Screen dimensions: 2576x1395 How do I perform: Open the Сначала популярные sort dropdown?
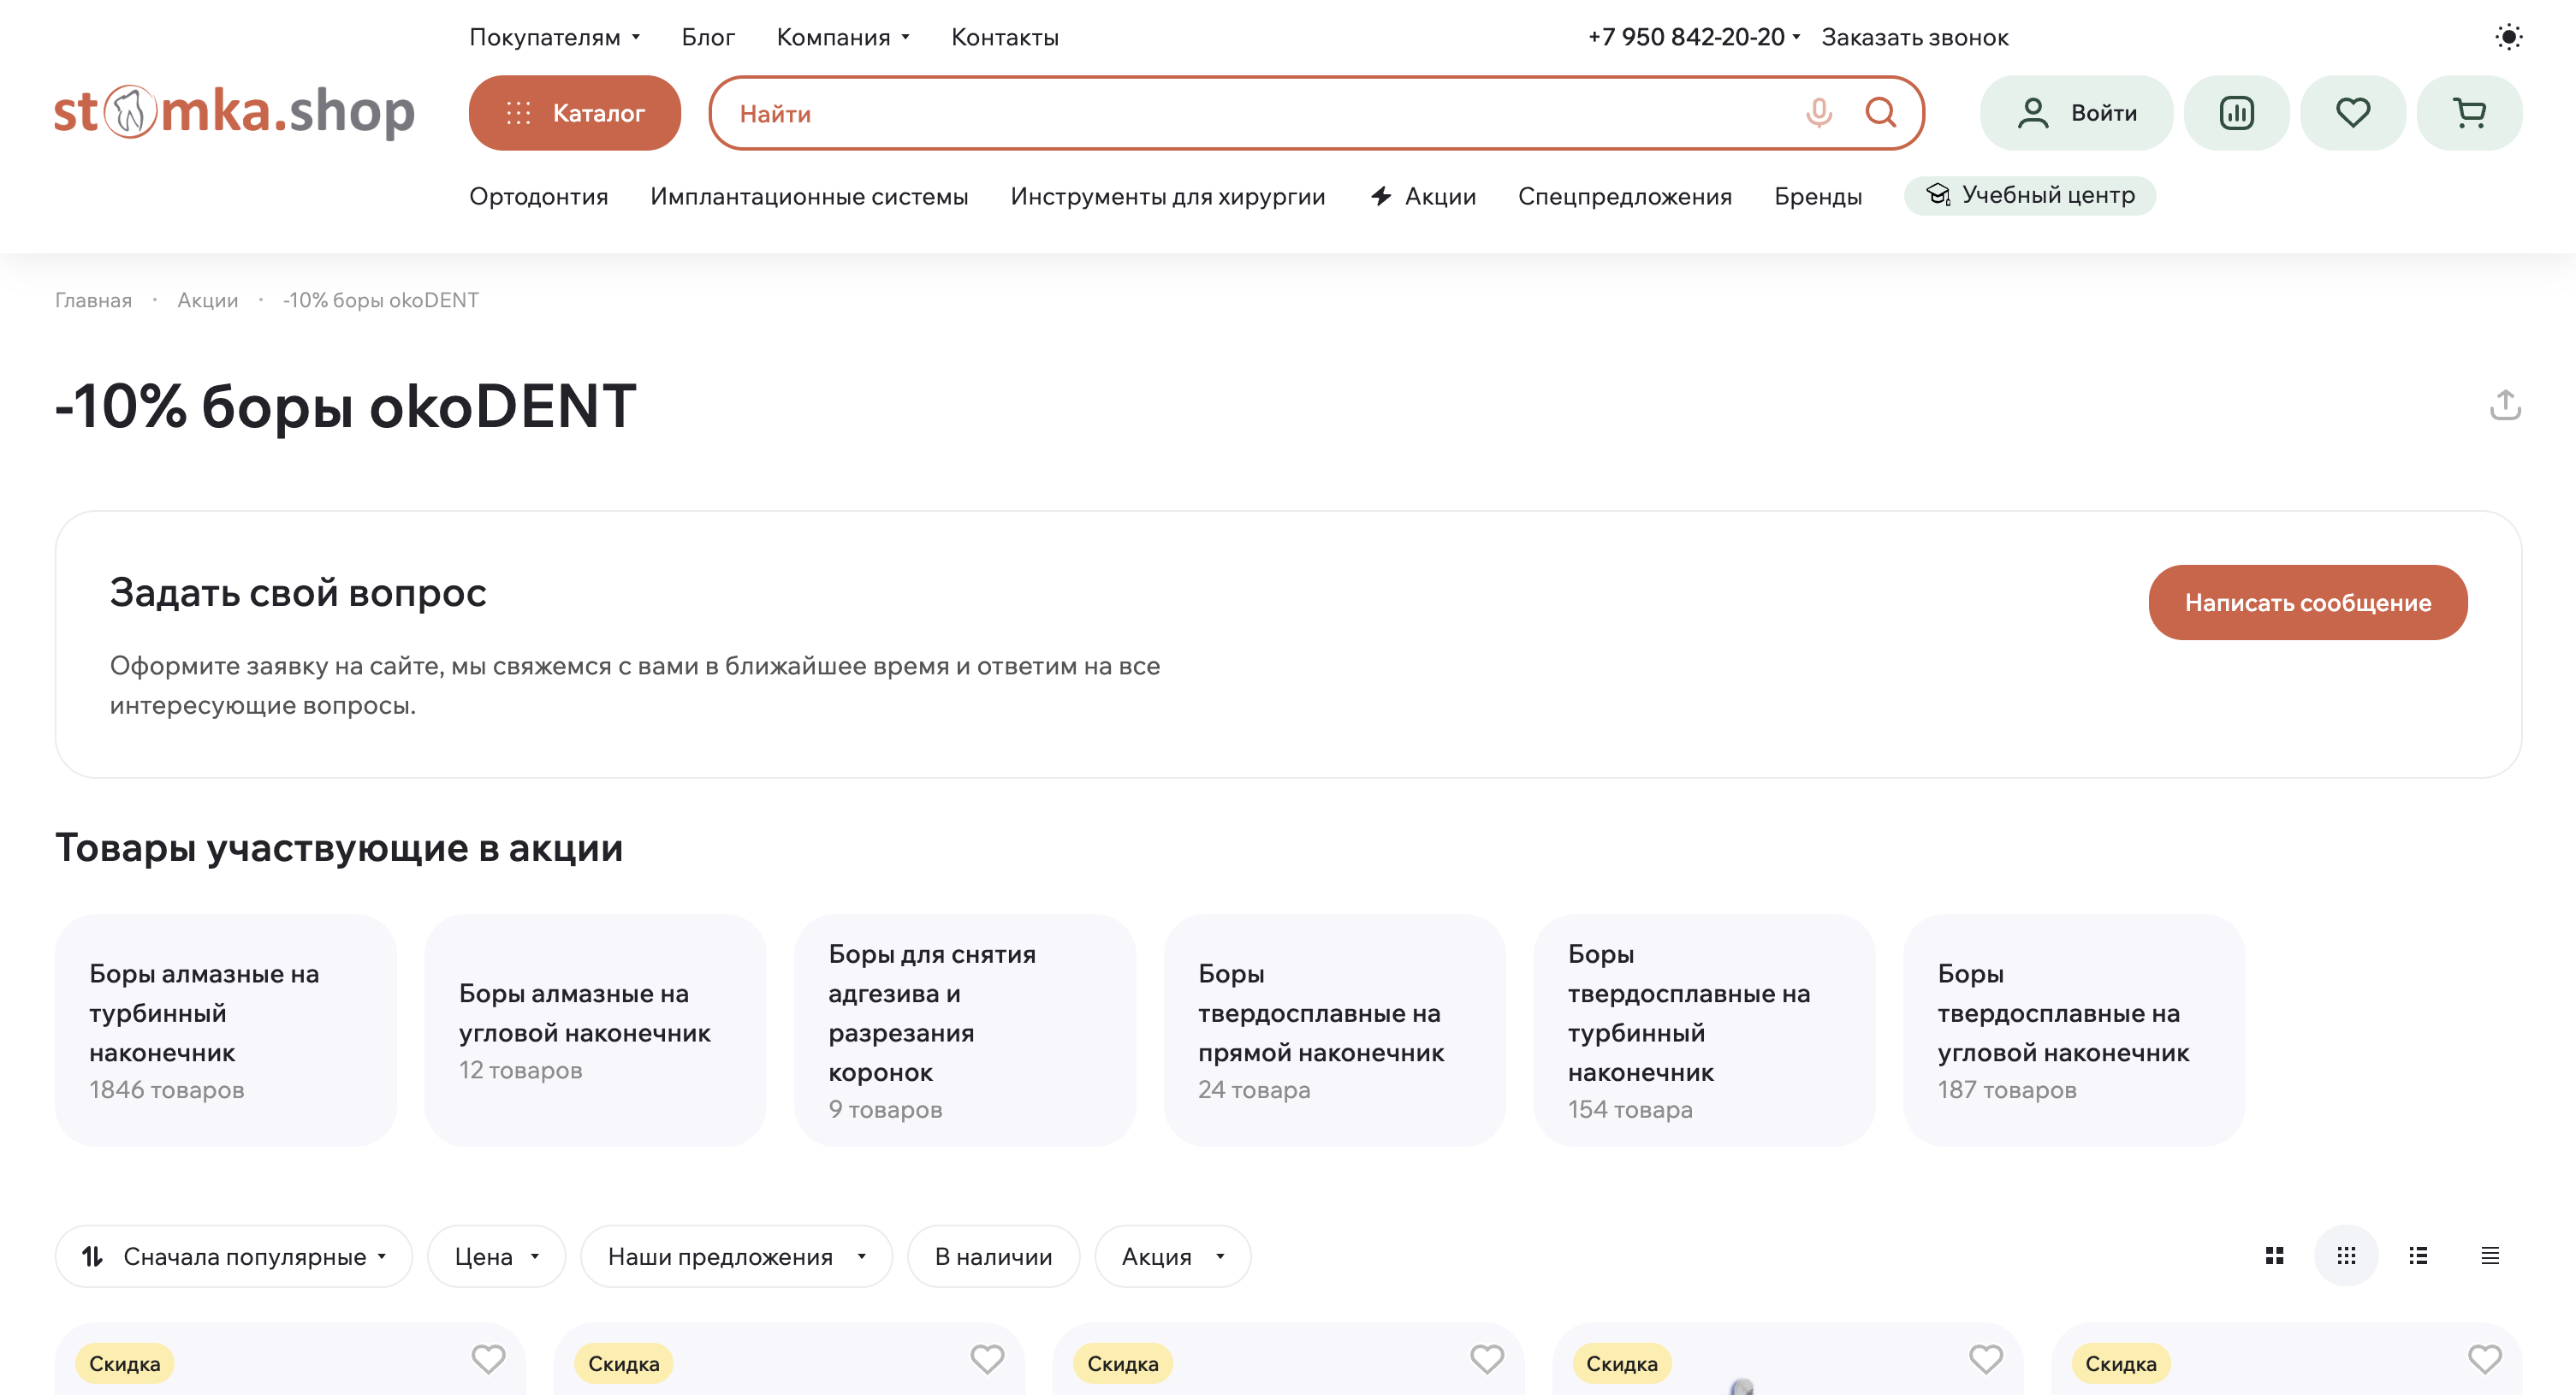[x=234, y=1256]
